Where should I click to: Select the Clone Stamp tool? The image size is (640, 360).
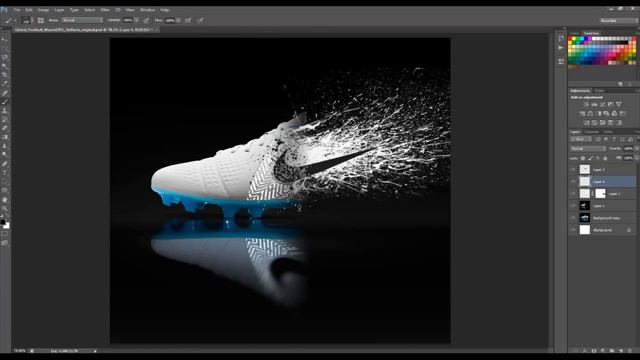pos(5,111)
